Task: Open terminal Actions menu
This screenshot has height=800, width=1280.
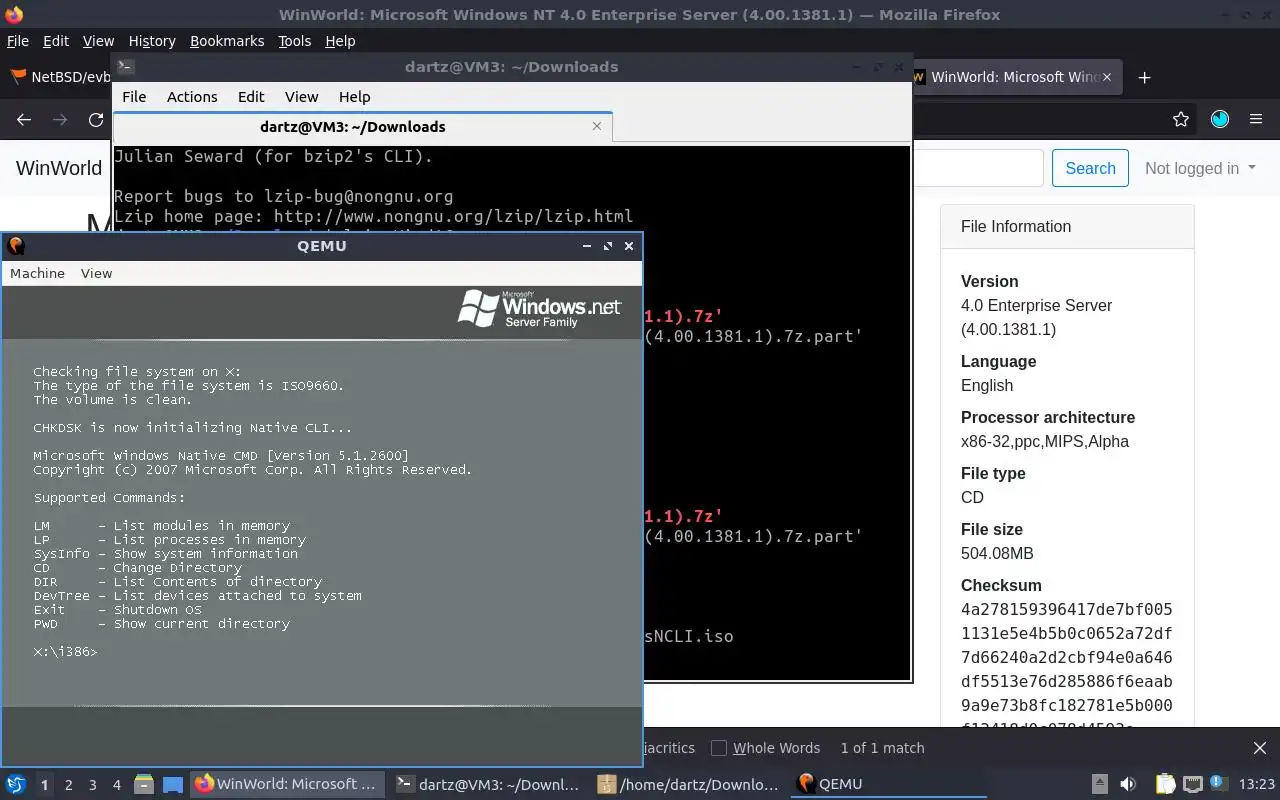Action: click(192, 97)
